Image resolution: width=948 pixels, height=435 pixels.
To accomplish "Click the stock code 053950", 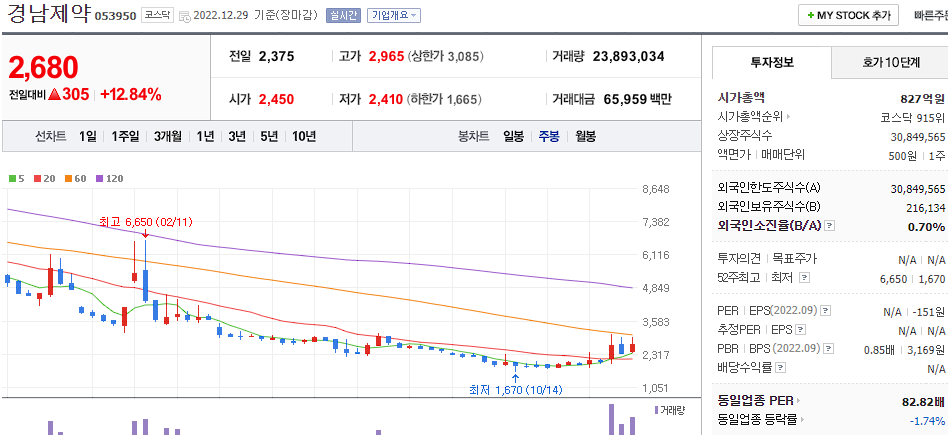I will 115,16.
